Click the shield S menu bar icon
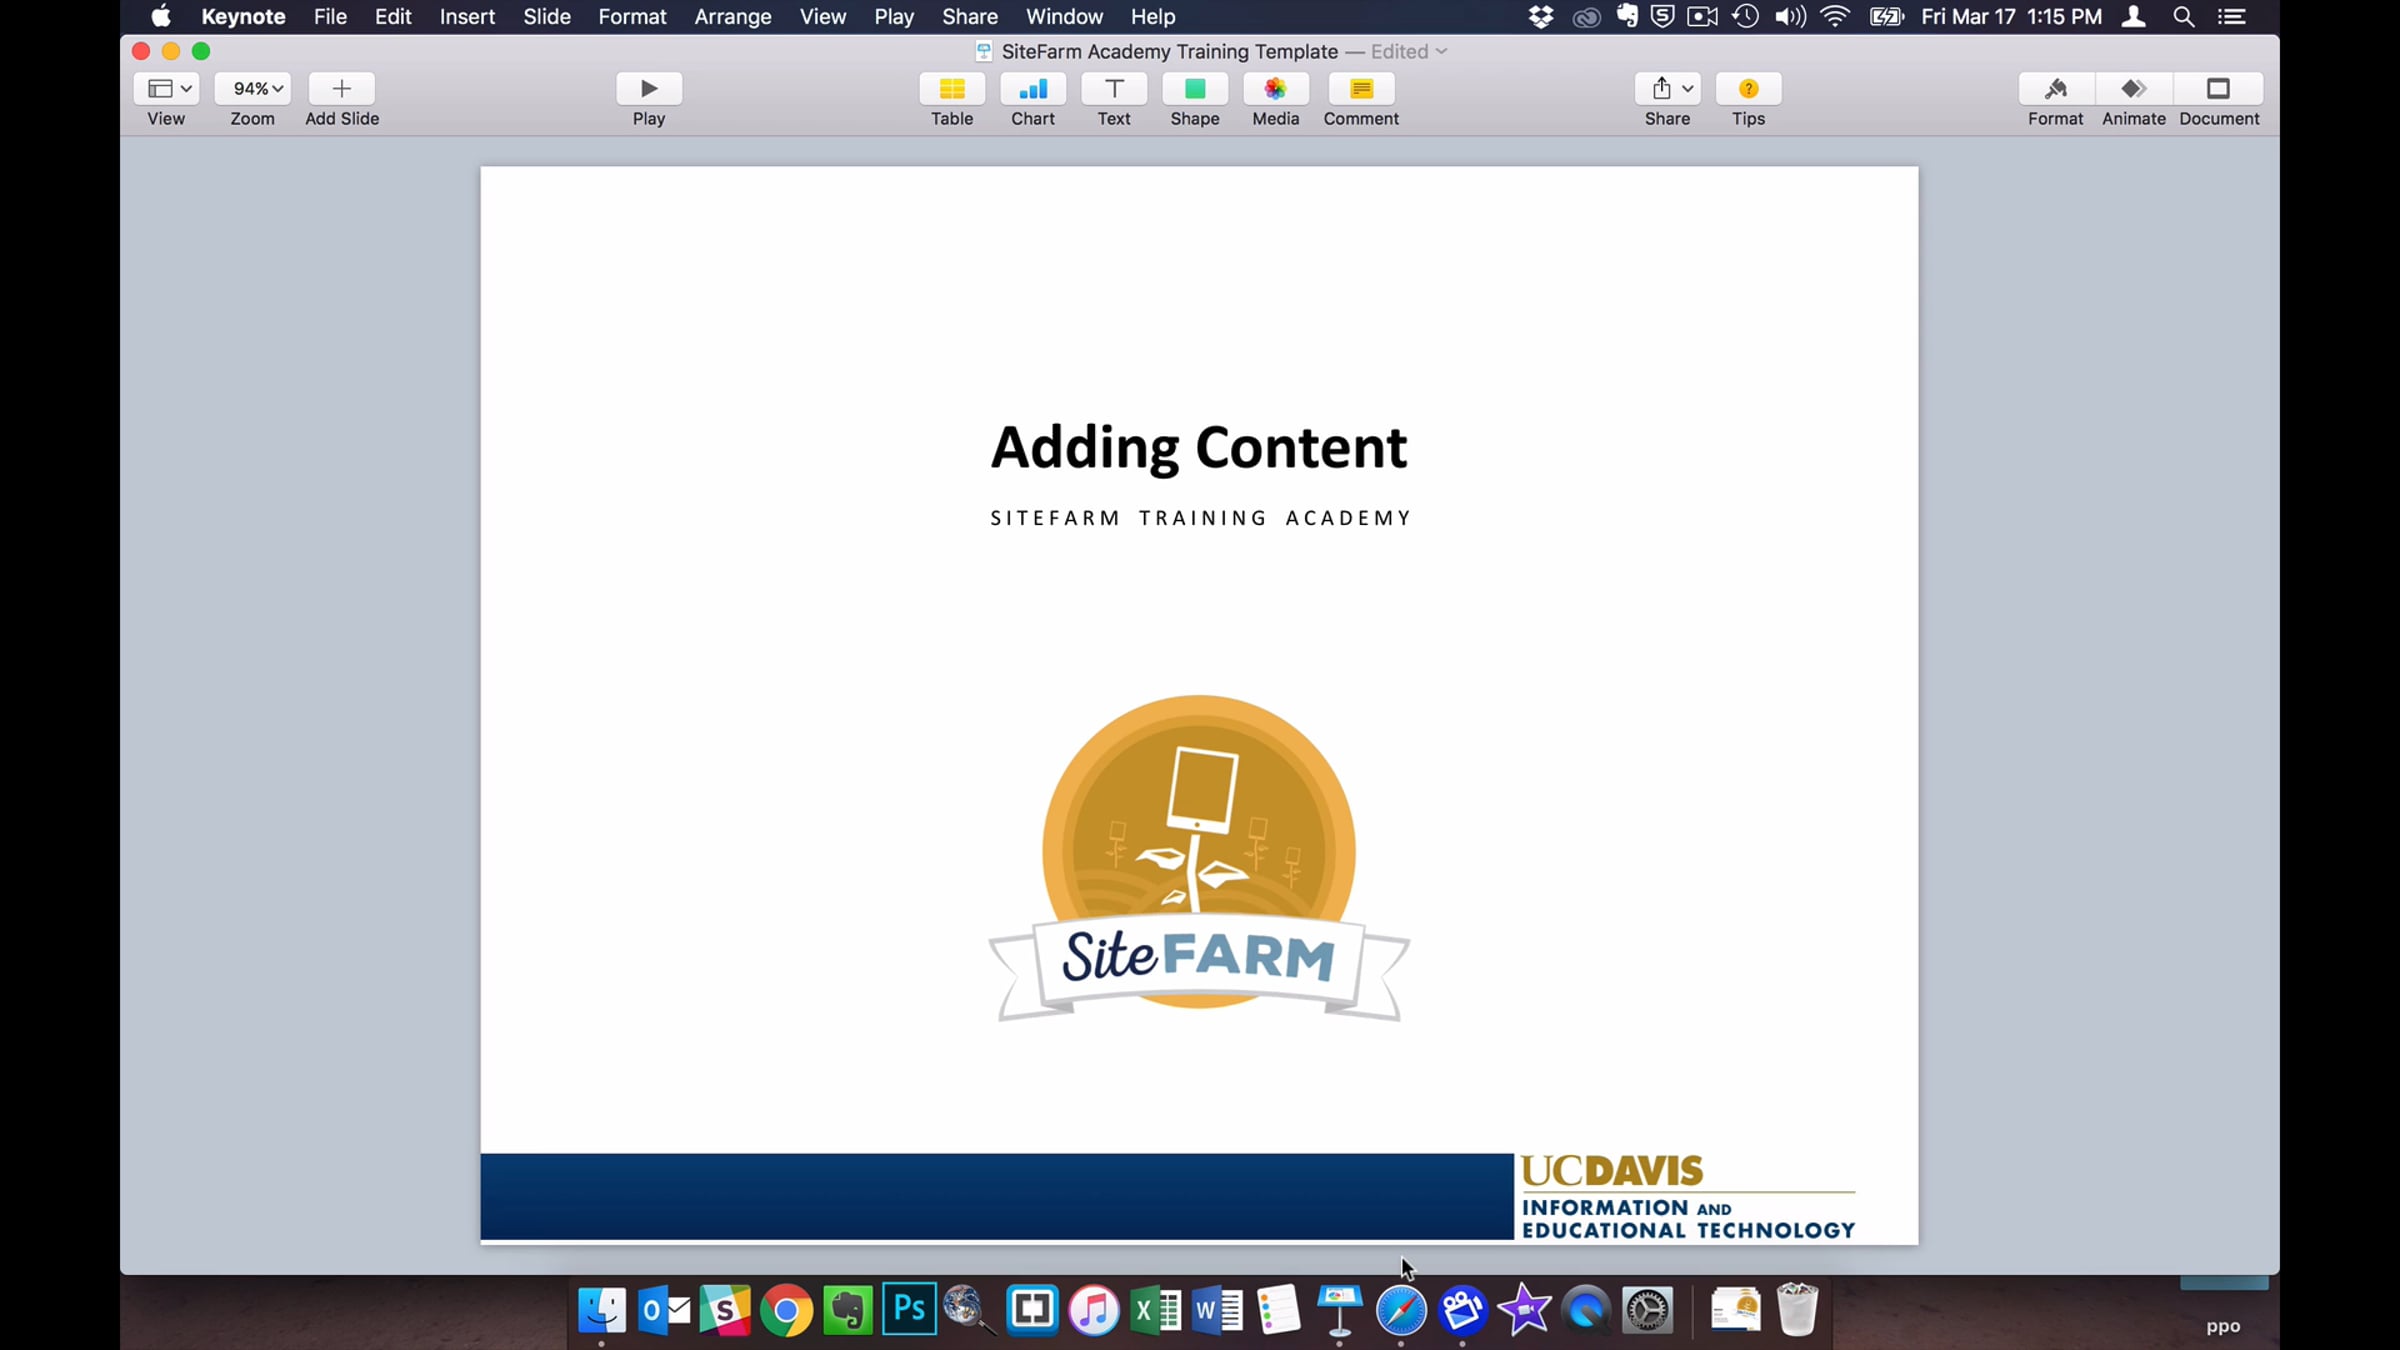The image size is (2400, 1350). coord(1663,17)
